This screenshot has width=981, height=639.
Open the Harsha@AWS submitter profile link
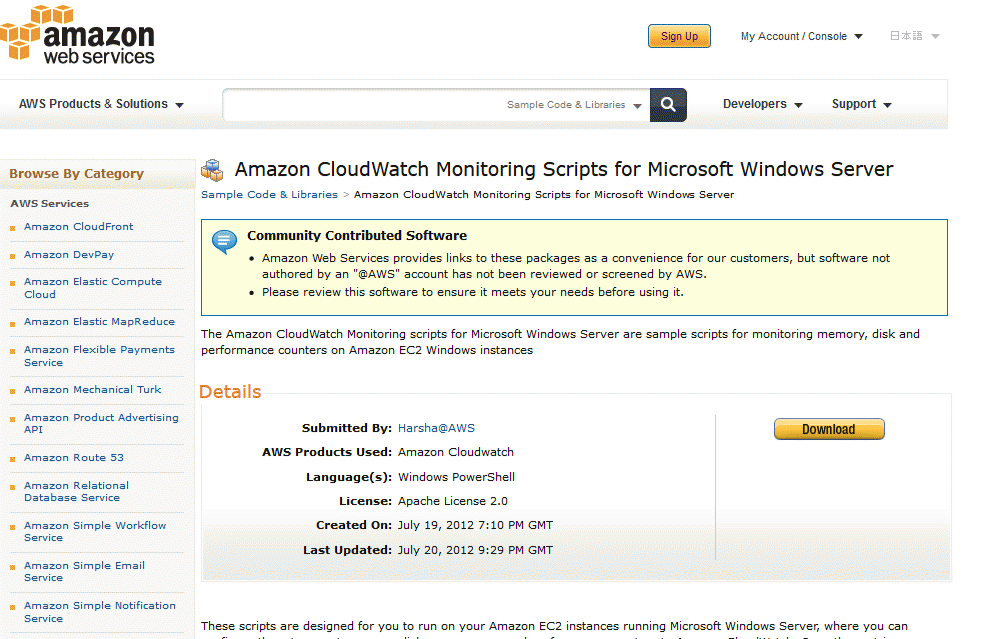[436, 428]
